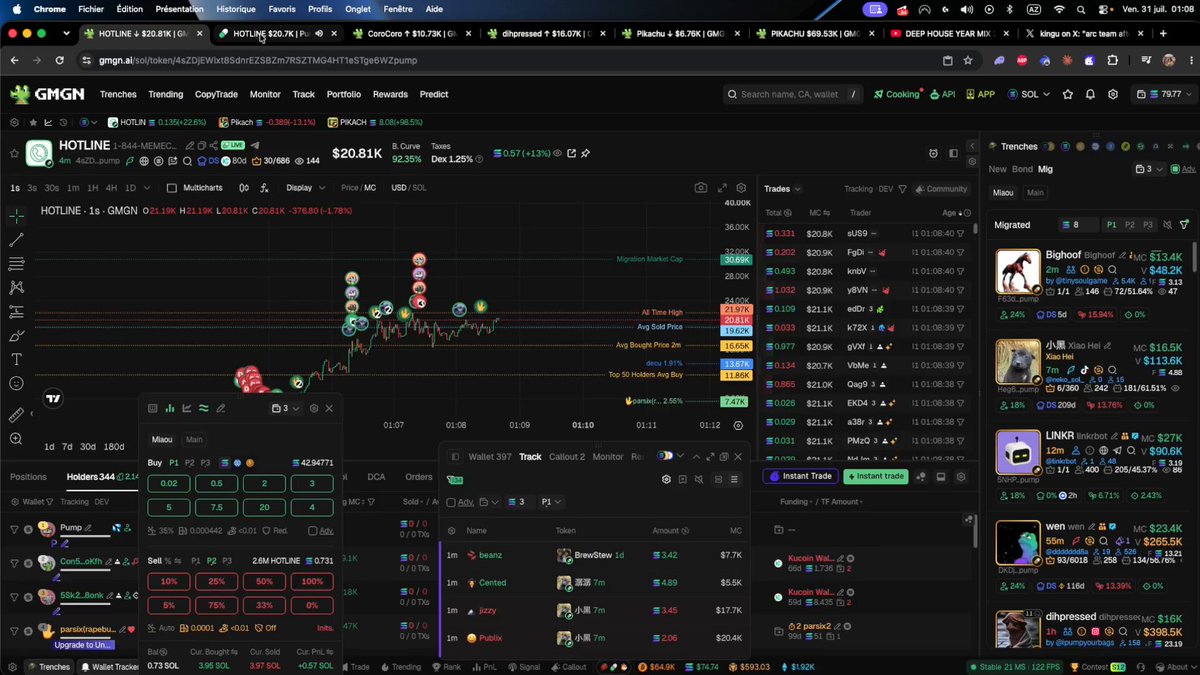This screenshot has height=675, width=1200.
Task: Take a chart snapshot with camera icon
Action: 700,188
